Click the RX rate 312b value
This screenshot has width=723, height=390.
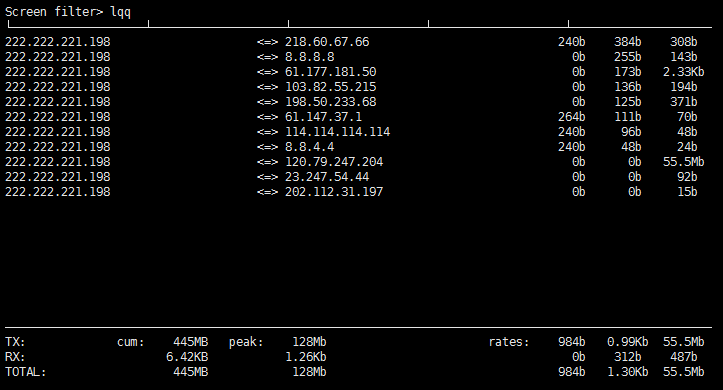click(x=628, y=357)
